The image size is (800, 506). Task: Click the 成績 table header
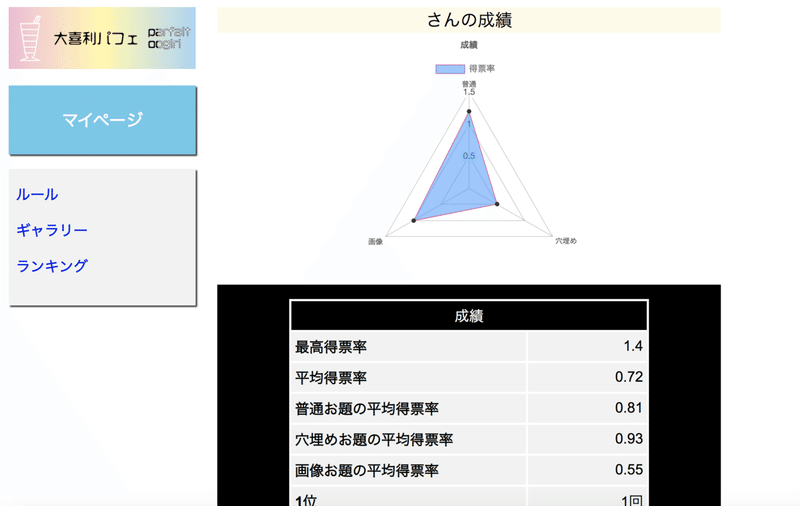(469, 316)
